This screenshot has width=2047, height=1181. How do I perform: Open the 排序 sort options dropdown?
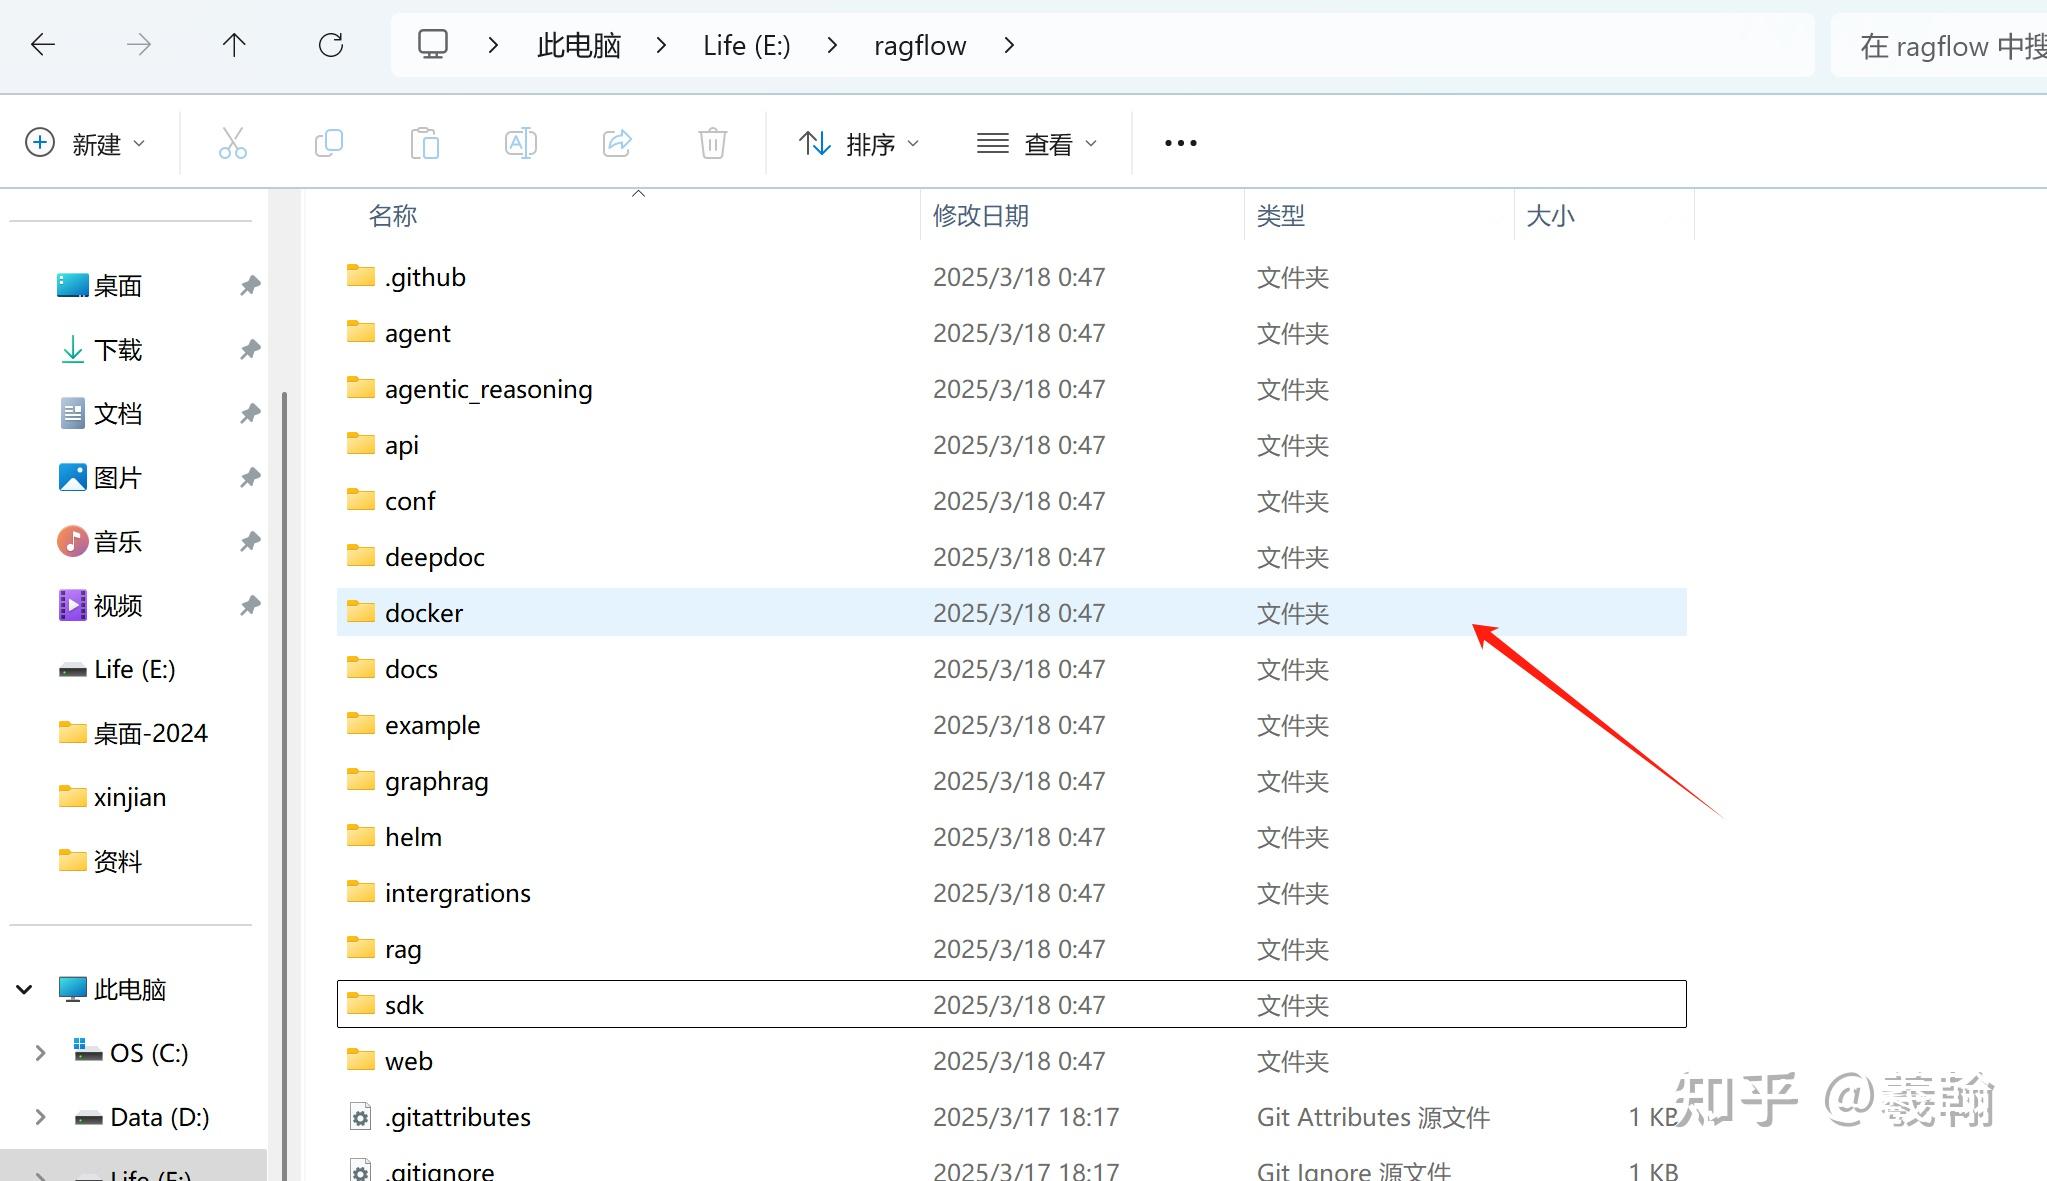click(x=858, y=142)
